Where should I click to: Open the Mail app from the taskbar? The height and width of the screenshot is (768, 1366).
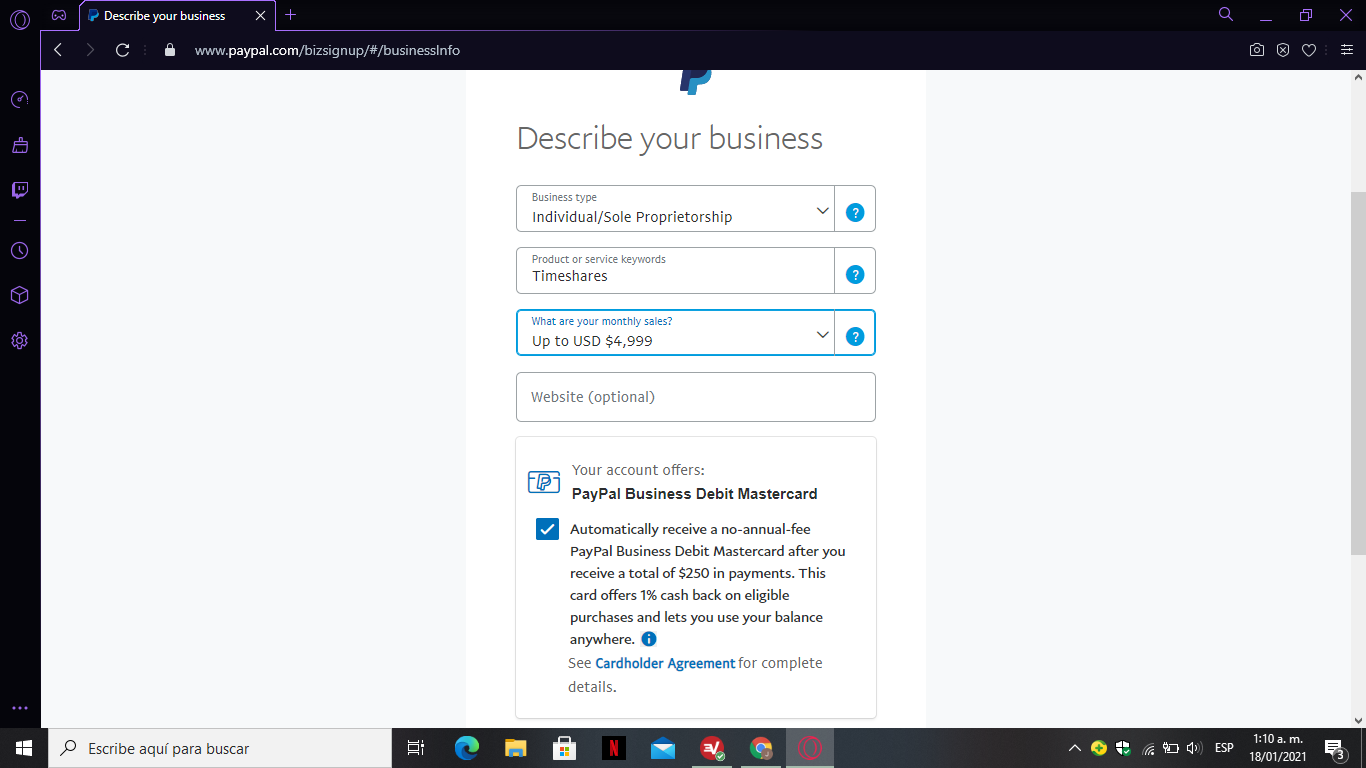click(663, 748)
